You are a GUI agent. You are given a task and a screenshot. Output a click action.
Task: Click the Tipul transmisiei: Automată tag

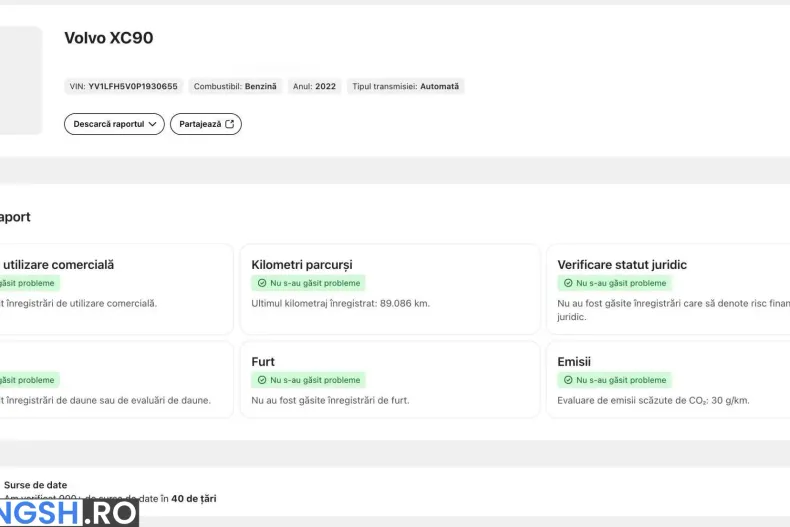[x=406, y=86]
